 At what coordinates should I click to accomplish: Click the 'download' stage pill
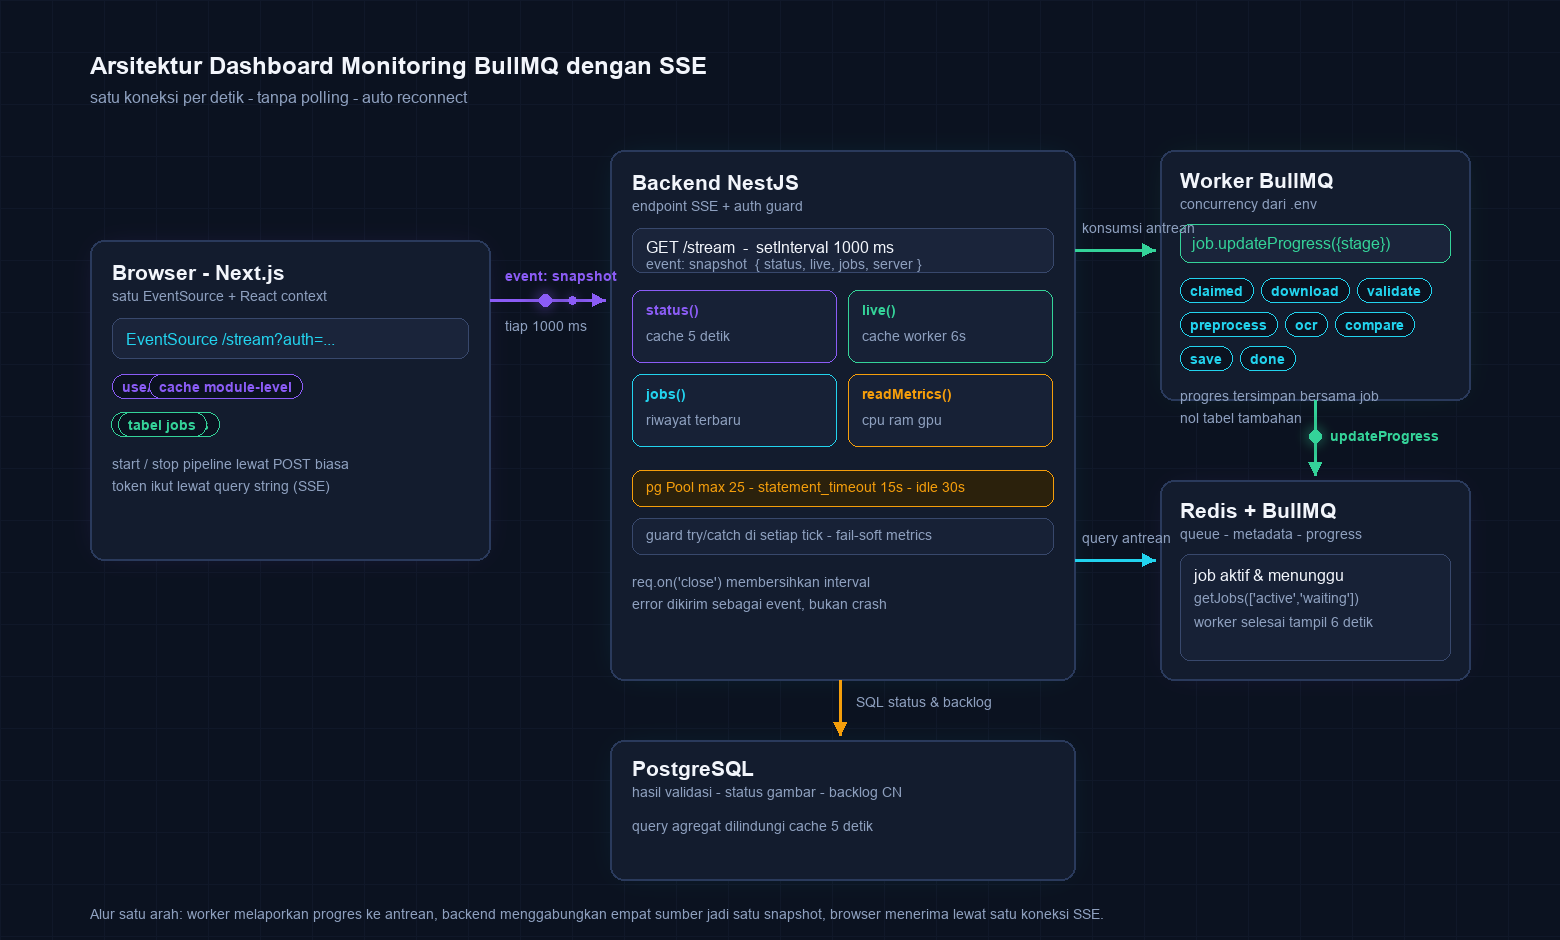[1305, 291]
